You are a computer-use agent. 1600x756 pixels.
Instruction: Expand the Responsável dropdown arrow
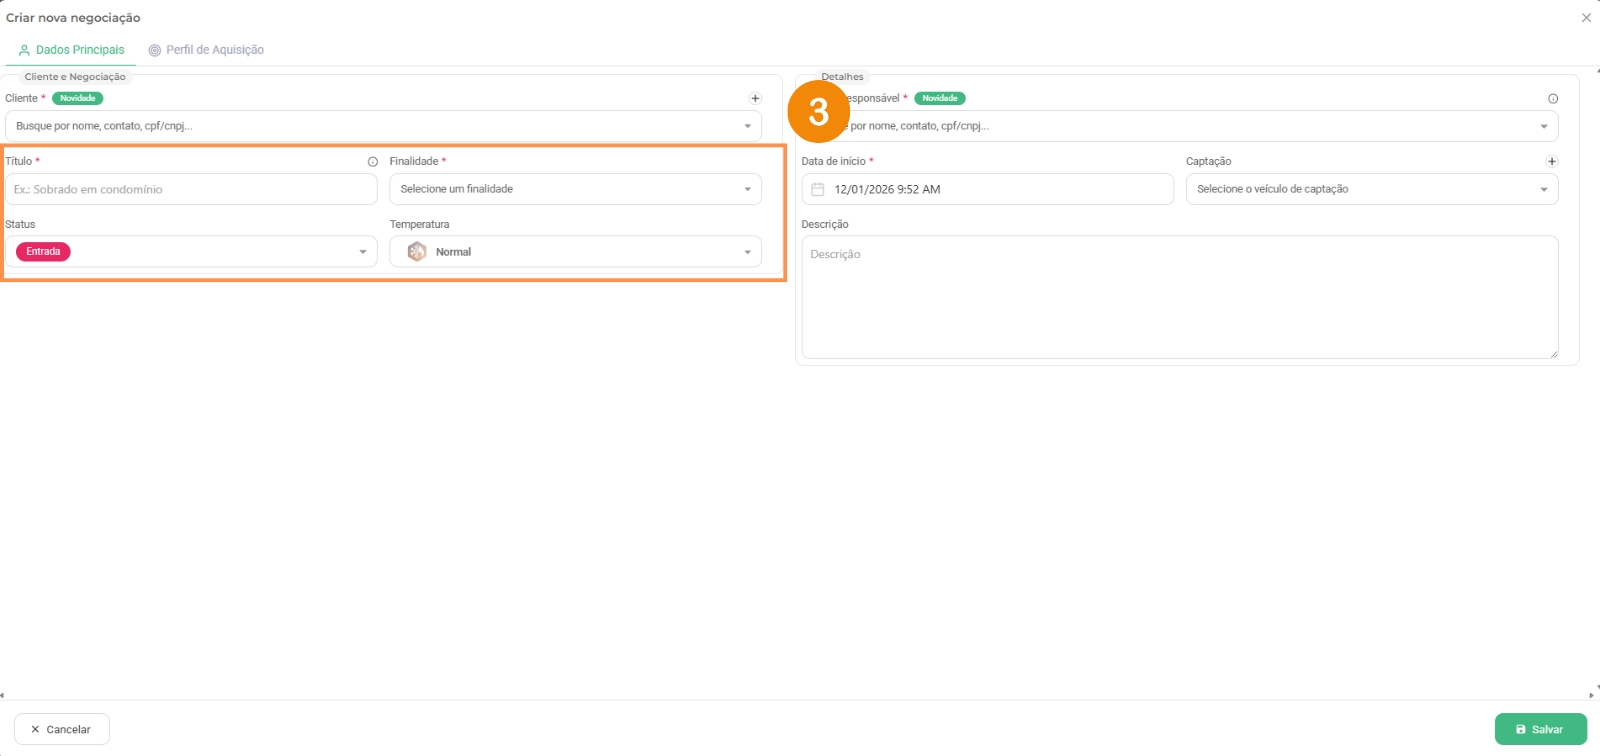1544,126
